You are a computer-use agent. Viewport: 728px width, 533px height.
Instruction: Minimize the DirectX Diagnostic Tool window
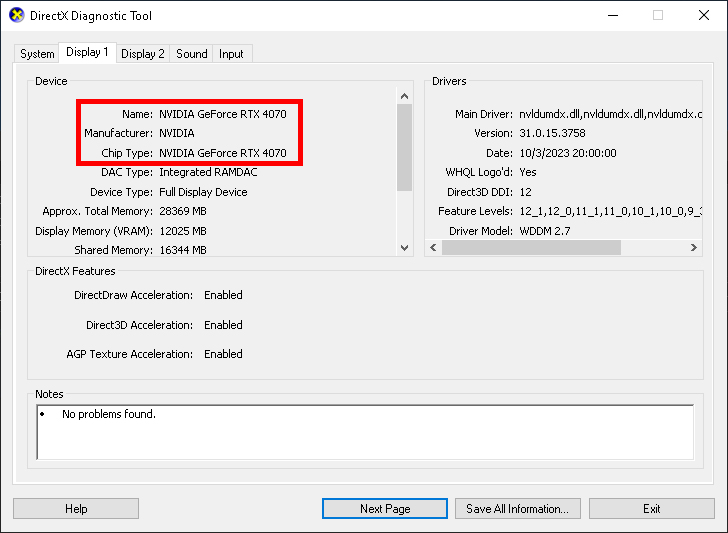pyautogui.click(x=613, y=15)
